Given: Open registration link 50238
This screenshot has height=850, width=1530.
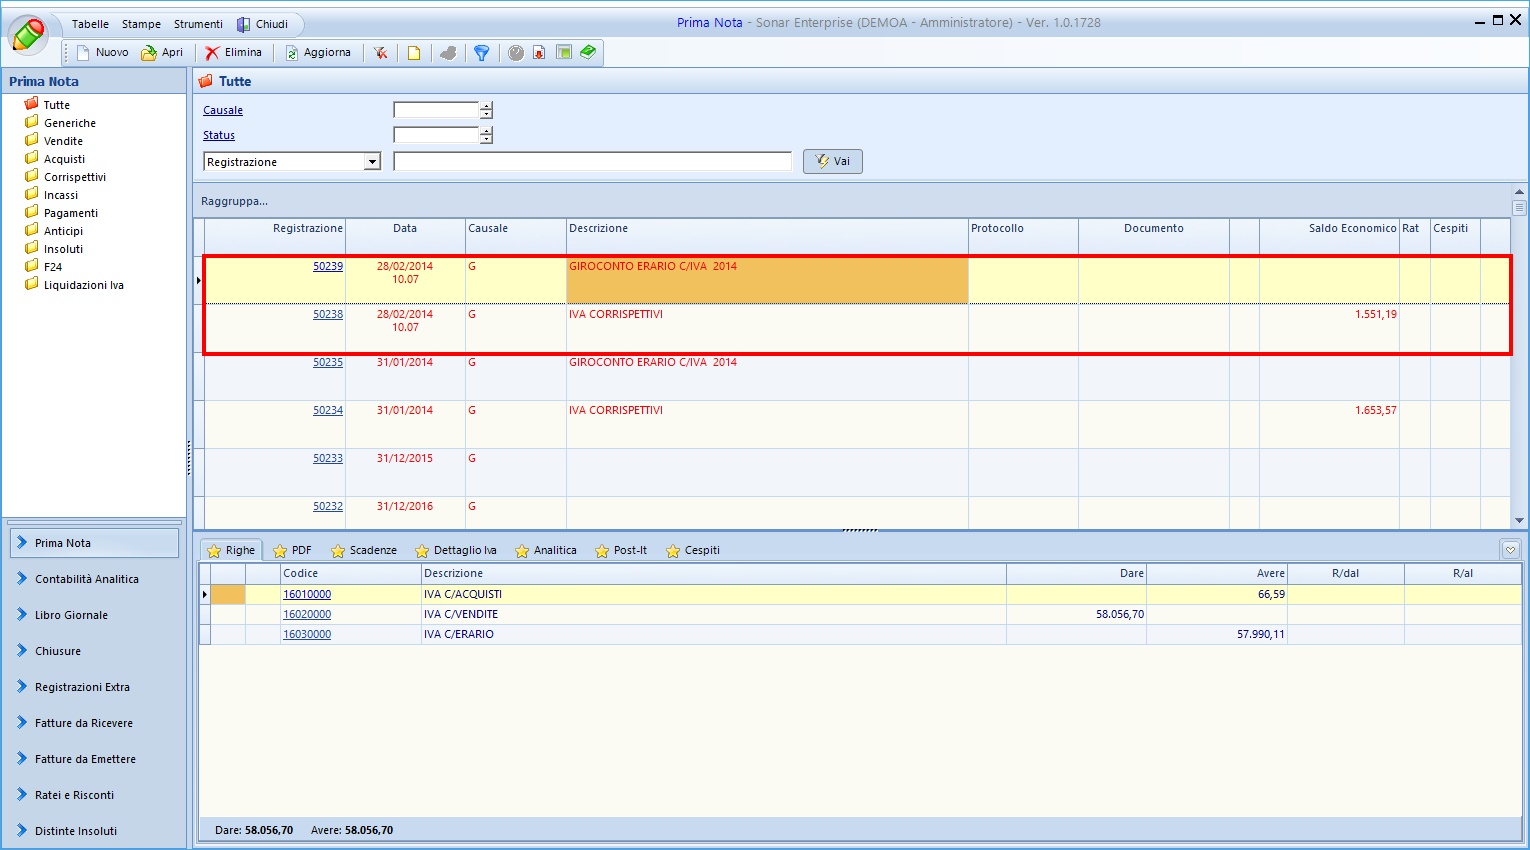Looking at the screenshot, I should tap(328, 314).
